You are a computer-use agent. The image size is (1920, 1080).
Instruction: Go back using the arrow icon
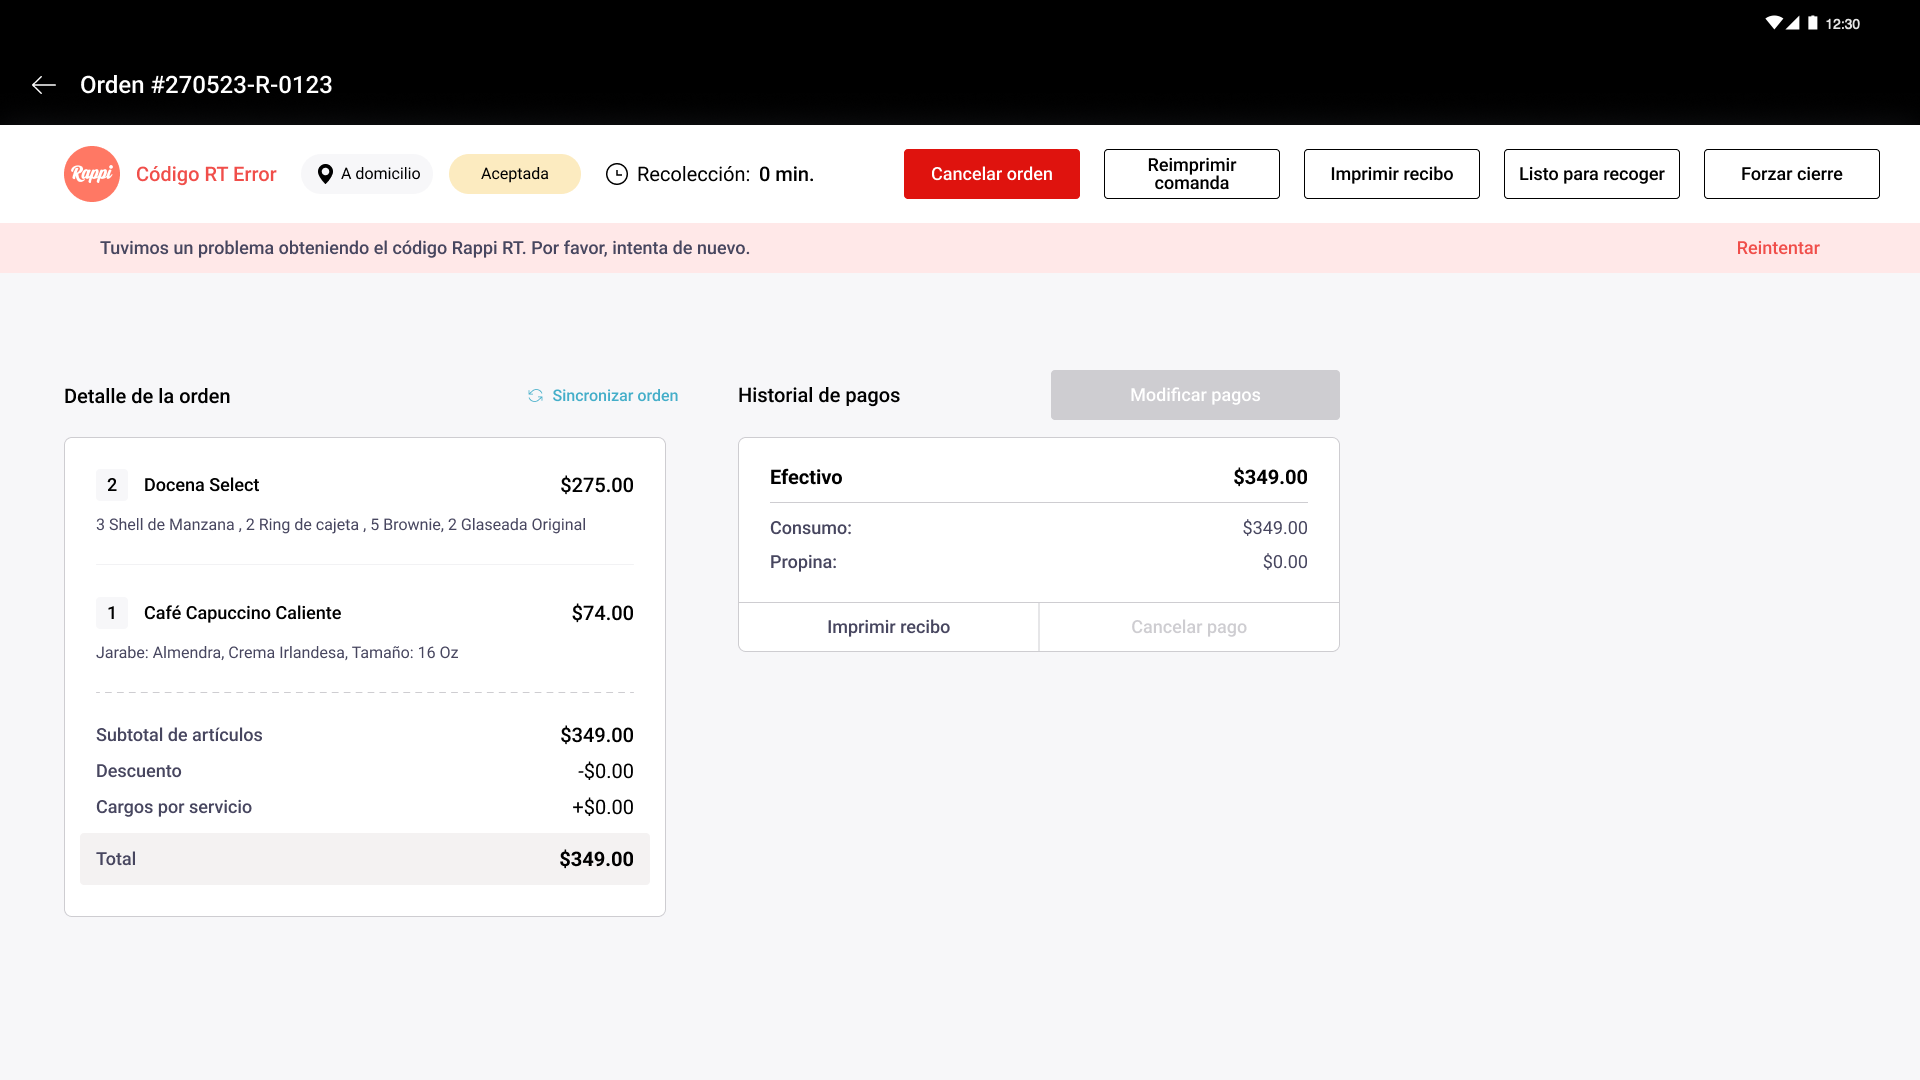point(44,85)
